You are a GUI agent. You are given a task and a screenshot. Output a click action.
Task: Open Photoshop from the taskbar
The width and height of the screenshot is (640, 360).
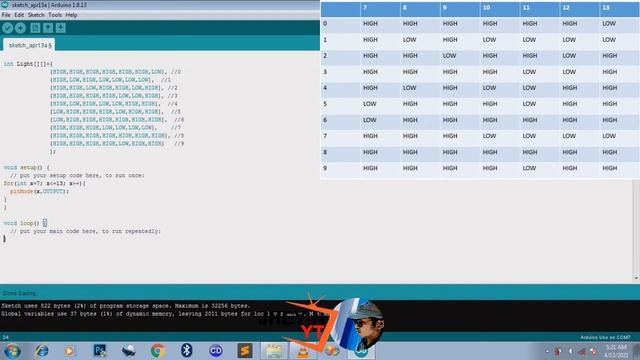(x=100, y=351)
